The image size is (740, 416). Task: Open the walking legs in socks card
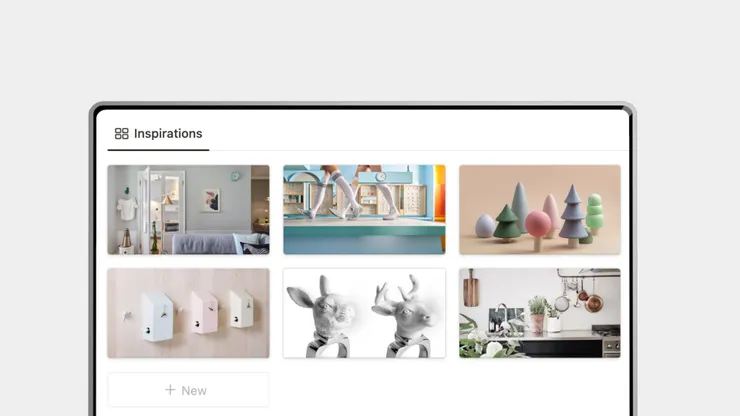pyautogui.click(x=364, y=210)
